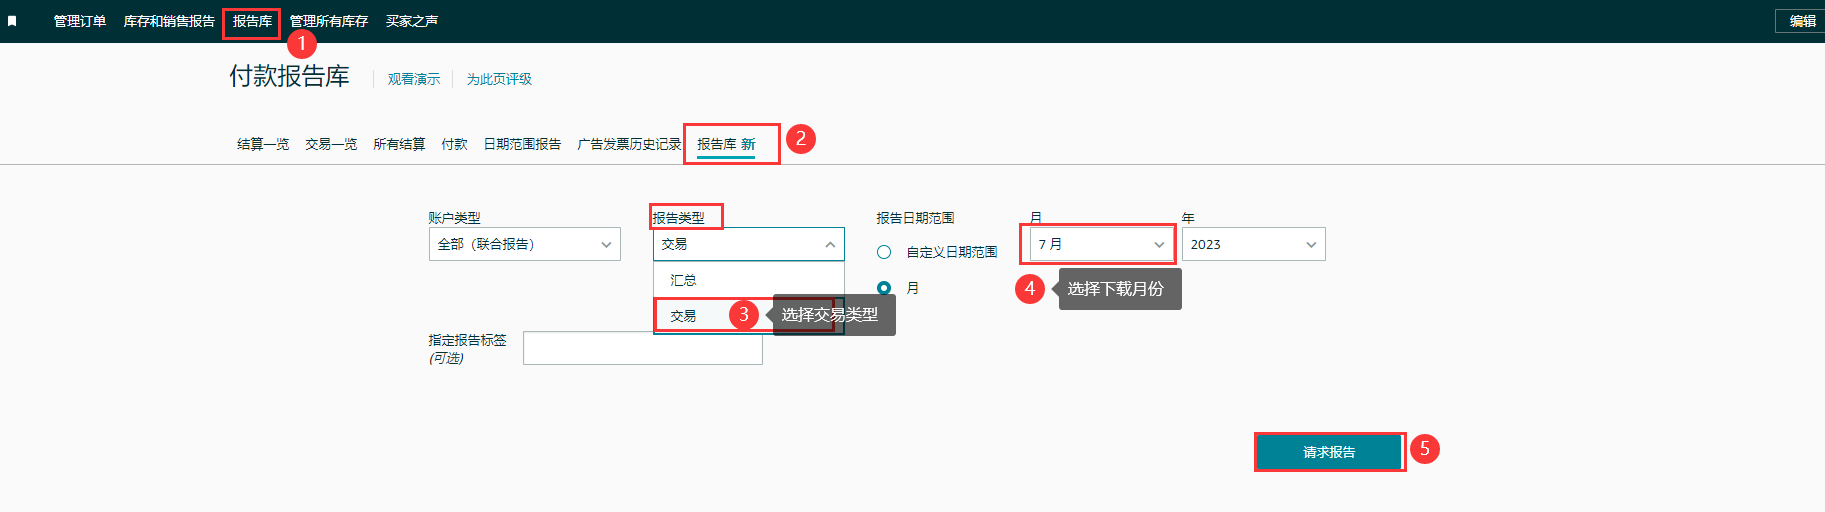Open the year dropdown showing 2023
The width and height of the screenshot is (1825, 512).
coord(1253,244)
